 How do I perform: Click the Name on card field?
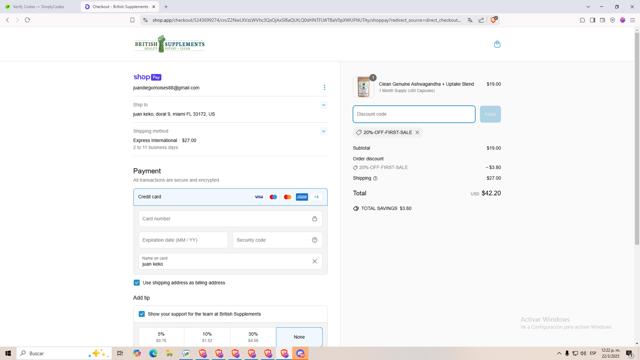230,261
